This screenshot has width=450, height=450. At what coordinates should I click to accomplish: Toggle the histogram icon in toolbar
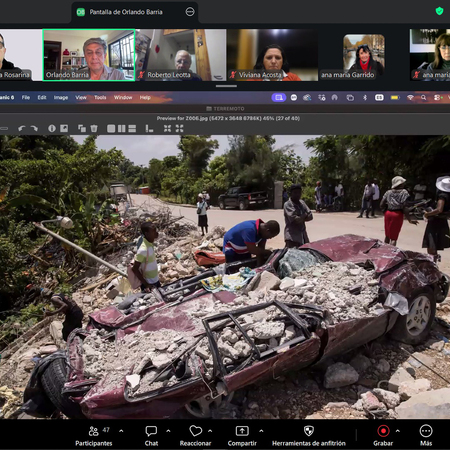point(149,128)
